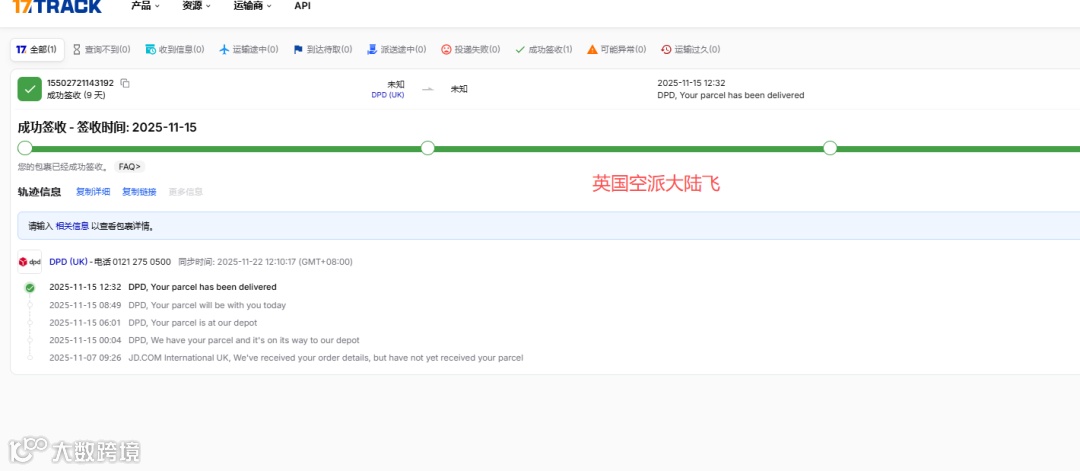Image resolution: width=1080 pixels, height=471 pixels.
Task: Select the 到达待取(0) filter tab
Action: tap(322, 50)
